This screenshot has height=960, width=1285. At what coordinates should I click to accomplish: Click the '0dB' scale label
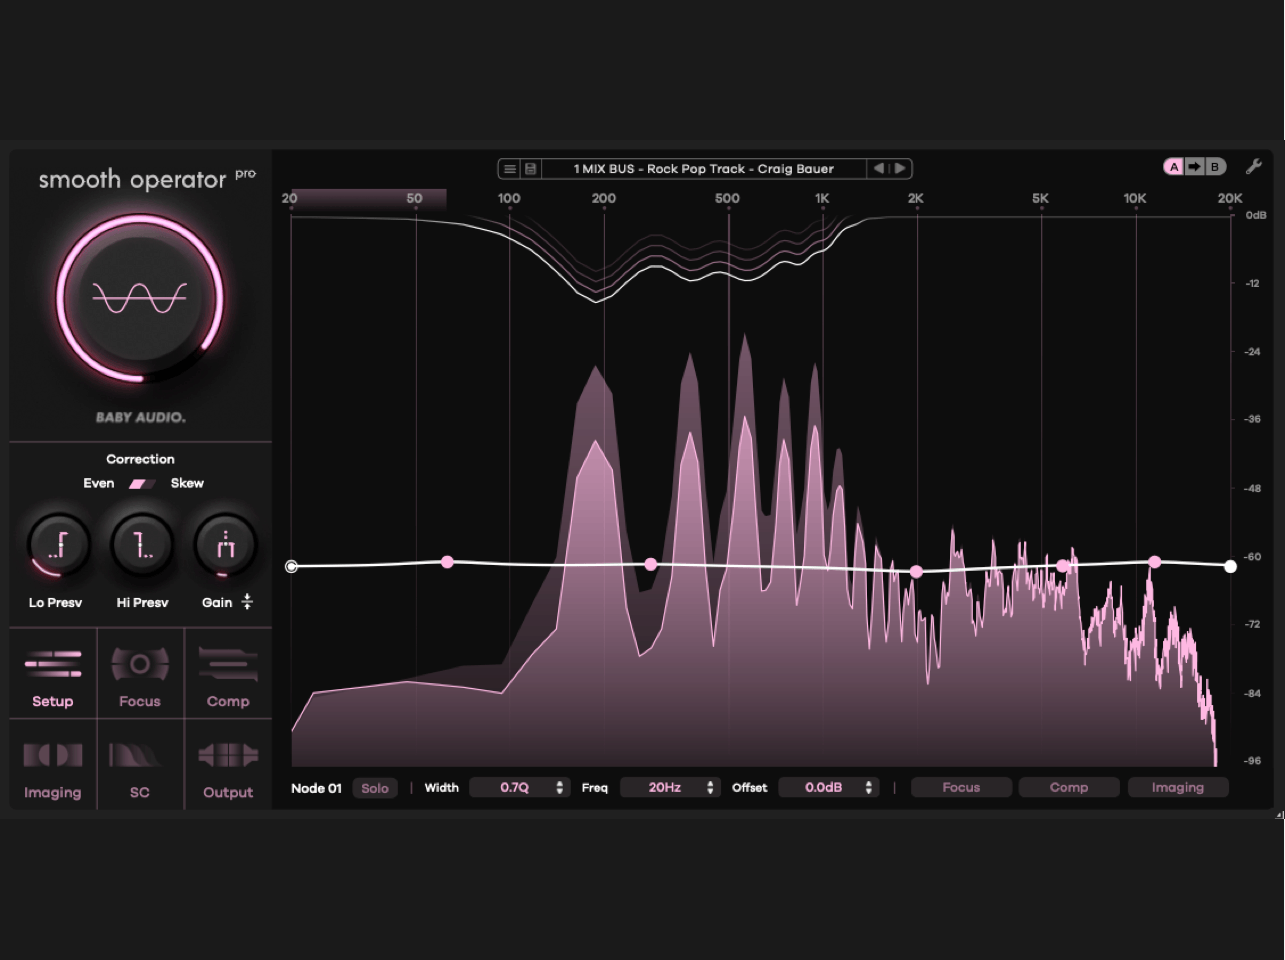pyautogui.click(x=1256, y=215)
